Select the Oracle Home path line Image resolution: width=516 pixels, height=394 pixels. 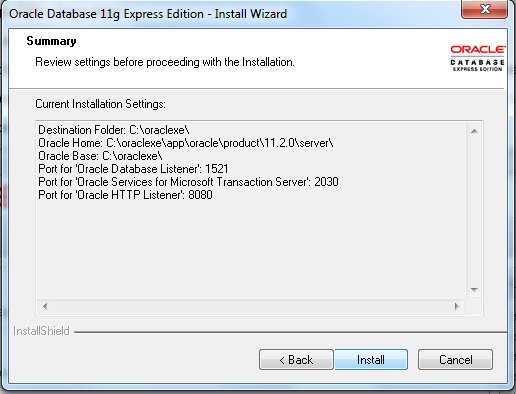[x=186, y=143]
